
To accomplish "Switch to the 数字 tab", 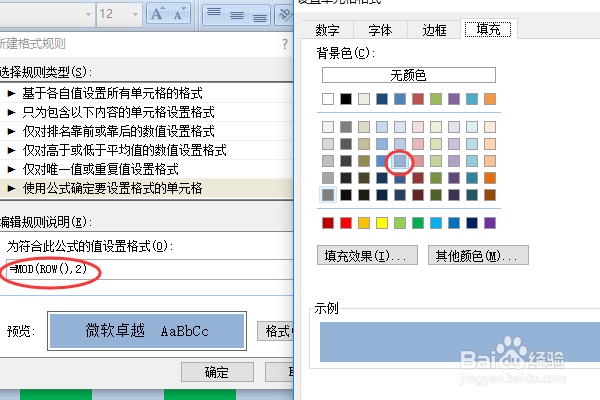I will tap(328, 29).
